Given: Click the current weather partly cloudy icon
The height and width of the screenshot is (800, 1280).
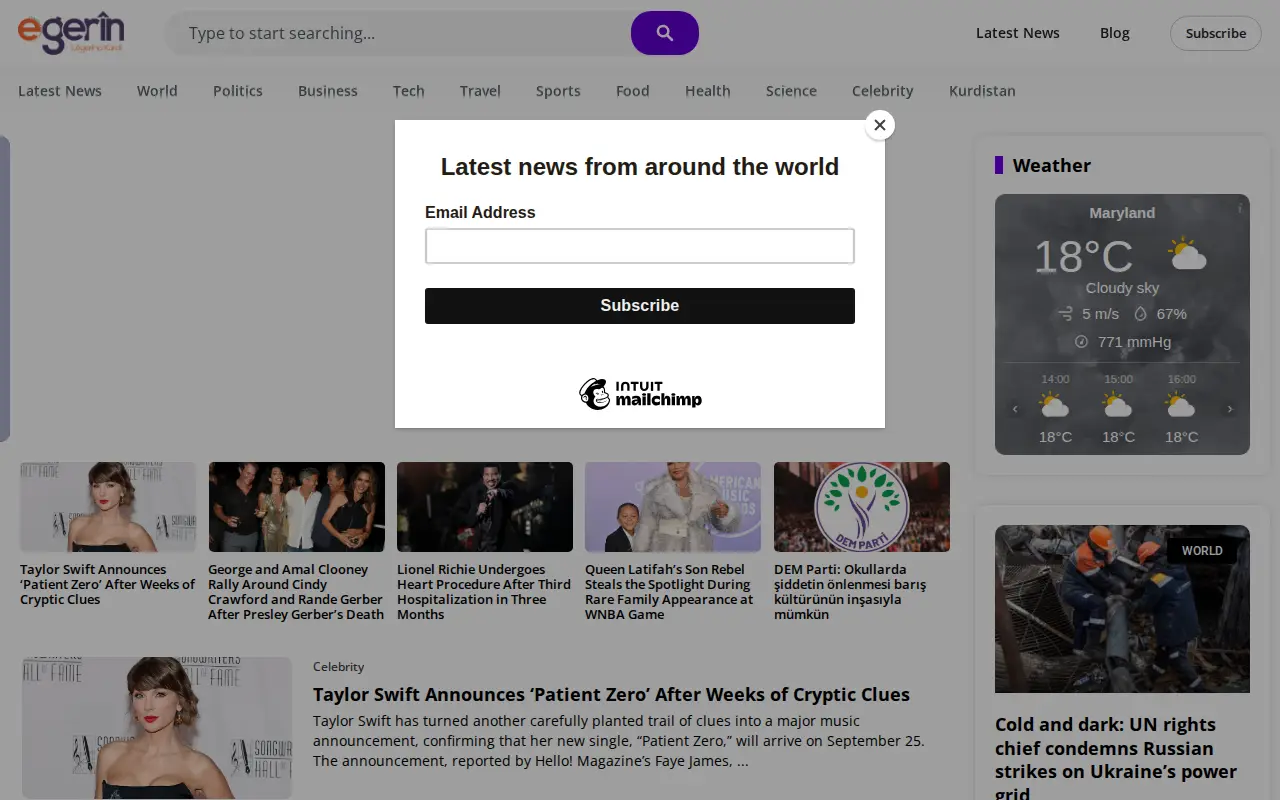Looking at the screenshot, I should (1187, 255).
